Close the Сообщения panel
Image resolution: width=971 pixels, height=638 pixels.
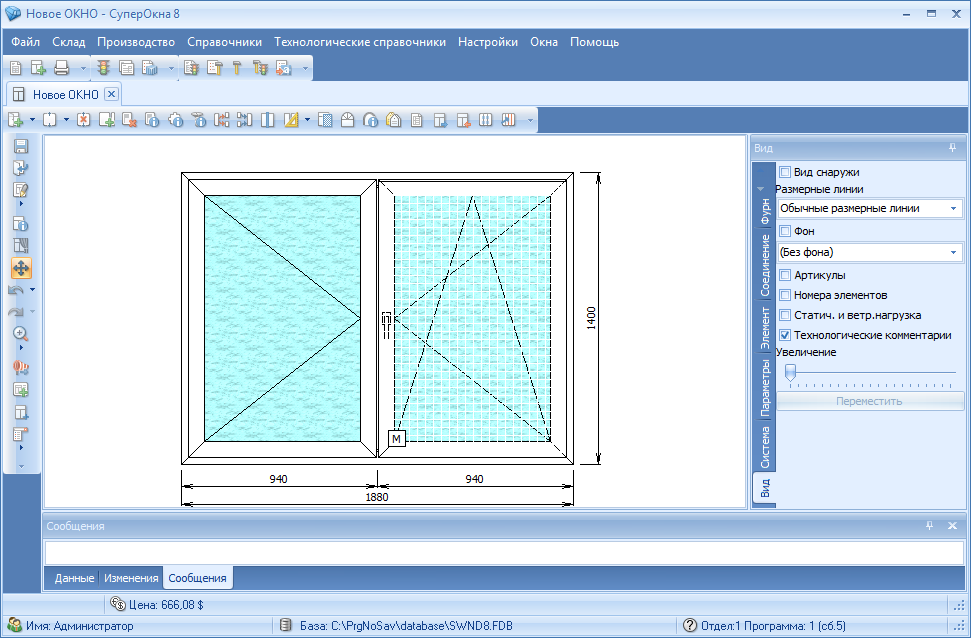pos(952,525)
